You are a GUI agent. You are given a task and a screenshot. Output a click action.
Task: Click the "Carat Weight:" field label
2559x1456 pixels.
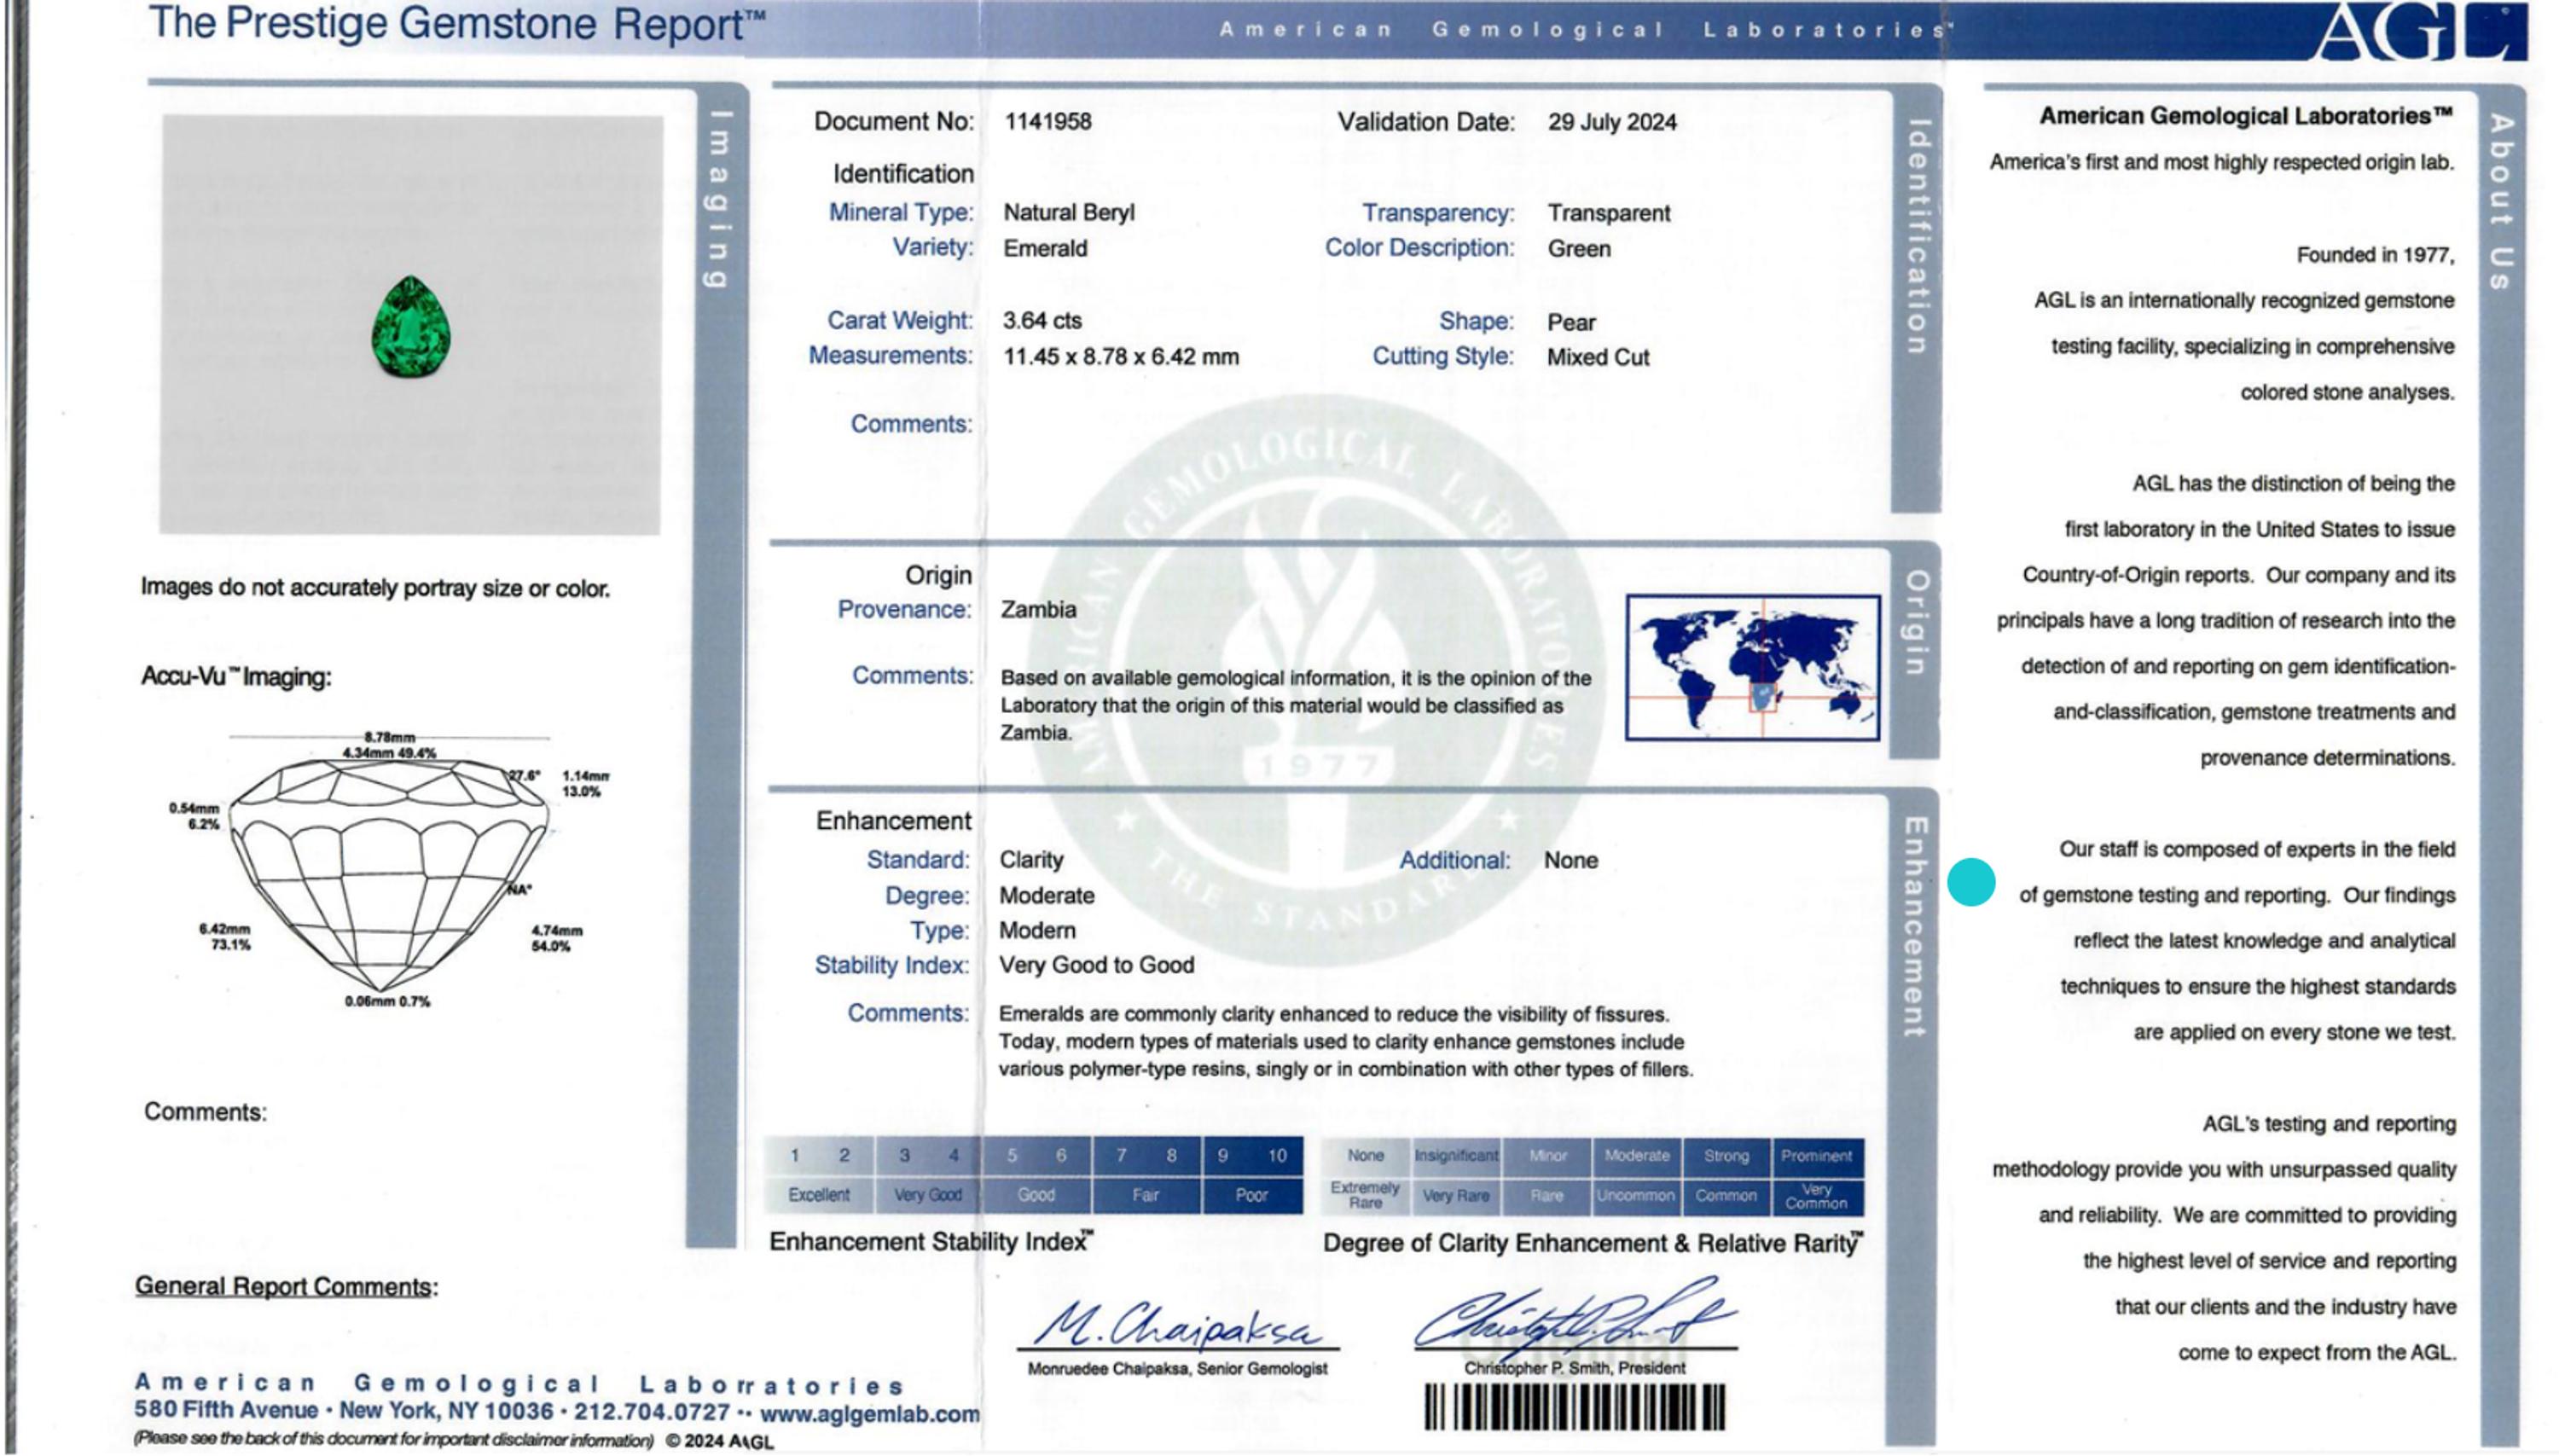pyautogui.click(x=900, y=321)
